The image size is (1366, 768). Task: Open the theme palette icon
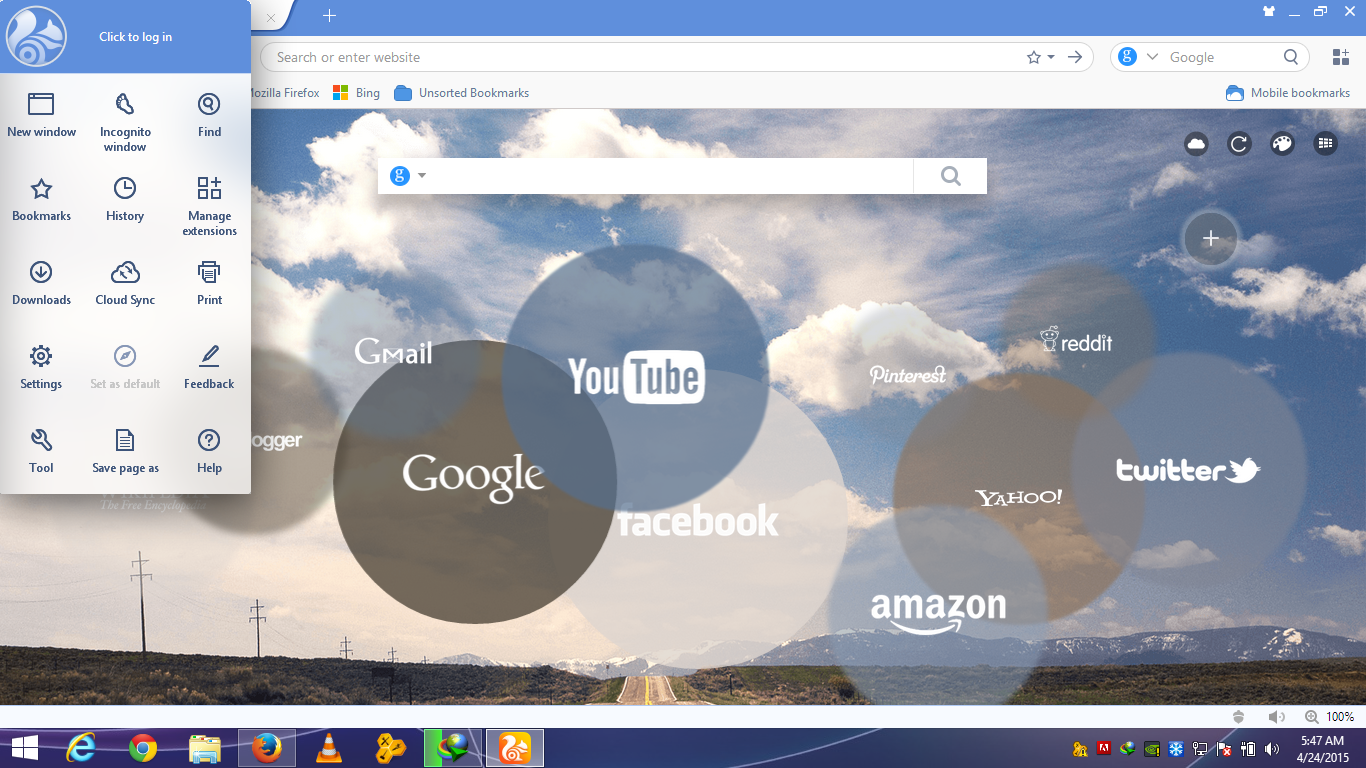point(1282,144)
